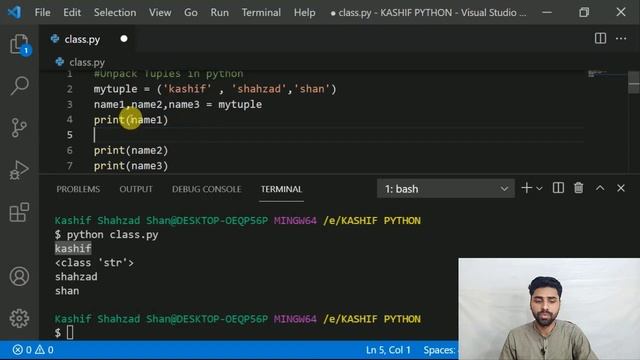This screenshot has width=640, height=360.
Task: Open the Explorer view in activity bar
Action: tap(19, 44)
